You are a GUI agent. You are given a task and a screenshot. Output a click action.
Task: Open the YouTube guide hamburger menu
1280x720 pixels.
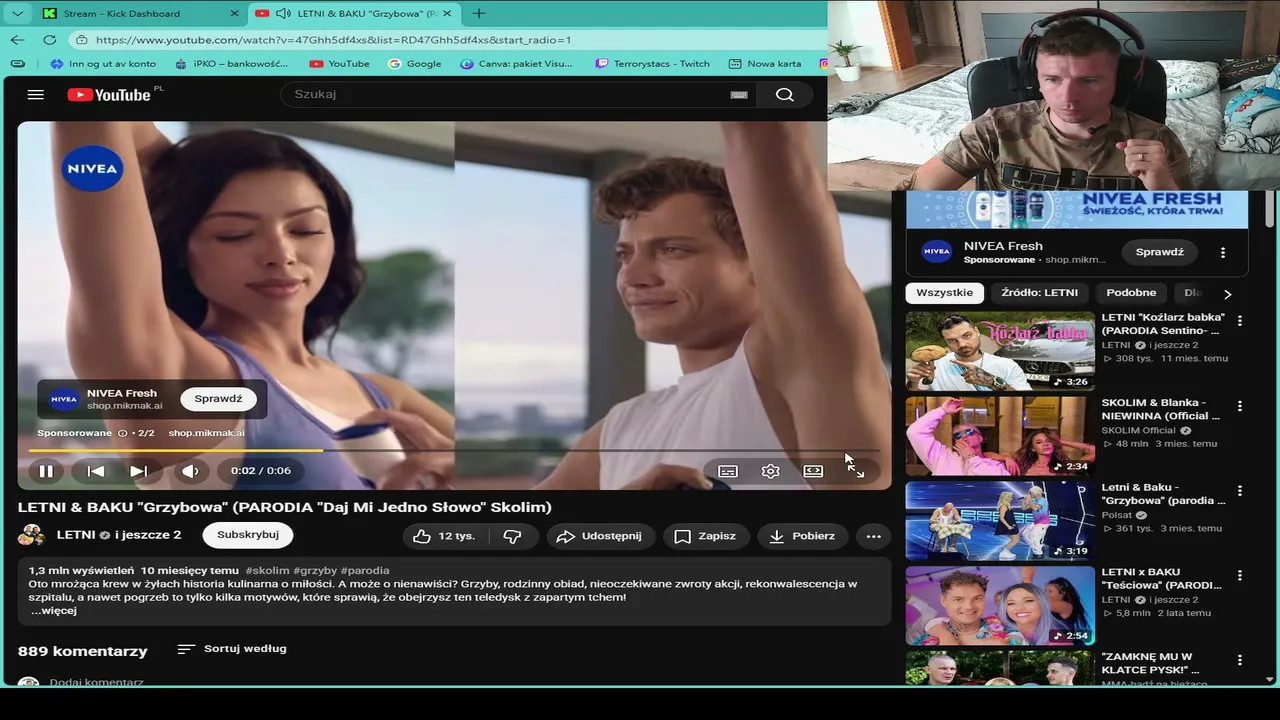tap(36, 94)
